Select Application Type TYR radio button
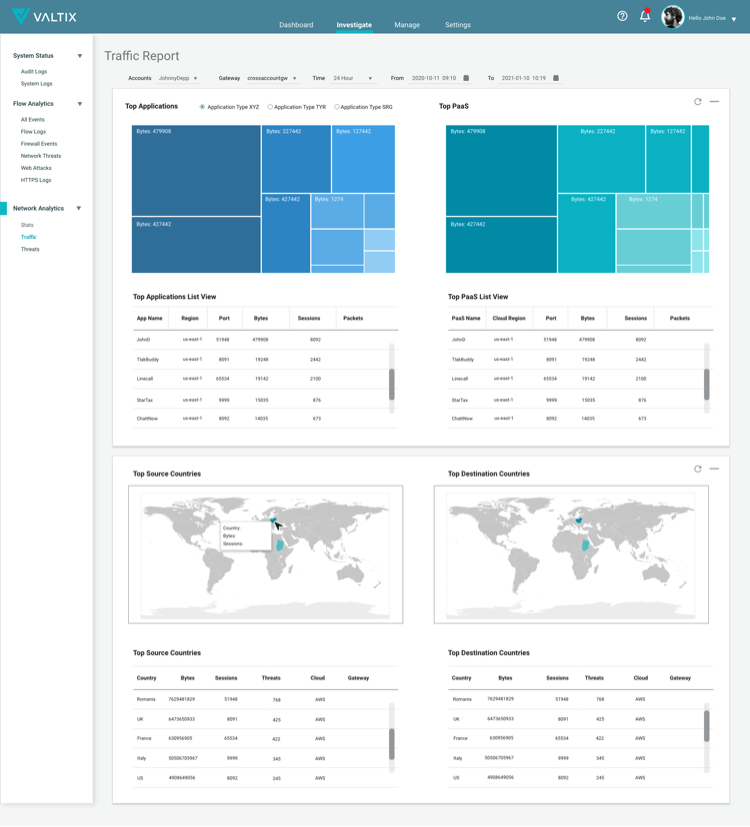Viewport: 750px width, 827px height. click(270, 107)
